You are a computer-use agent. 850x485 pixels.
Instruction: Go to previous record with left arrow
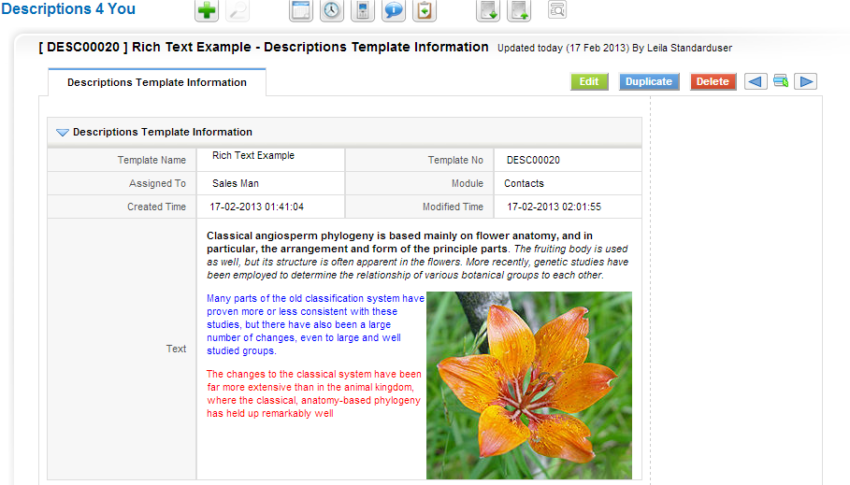(x=756, y=82)
